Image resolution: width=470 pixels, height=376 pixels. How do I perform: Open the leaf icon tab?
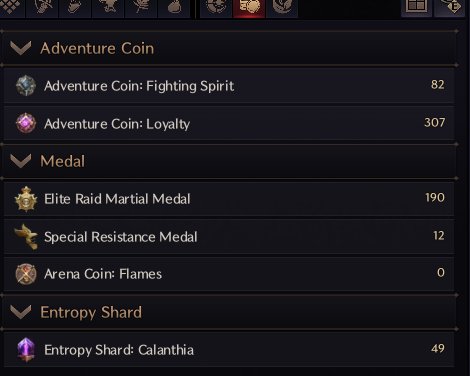pyautogui.click(x=282, y=7)
